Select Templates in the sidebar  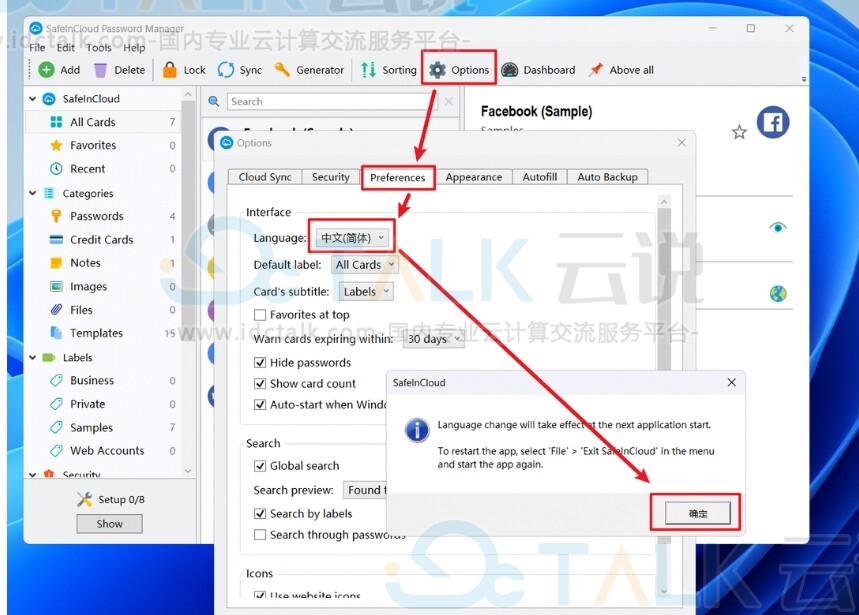103,333
